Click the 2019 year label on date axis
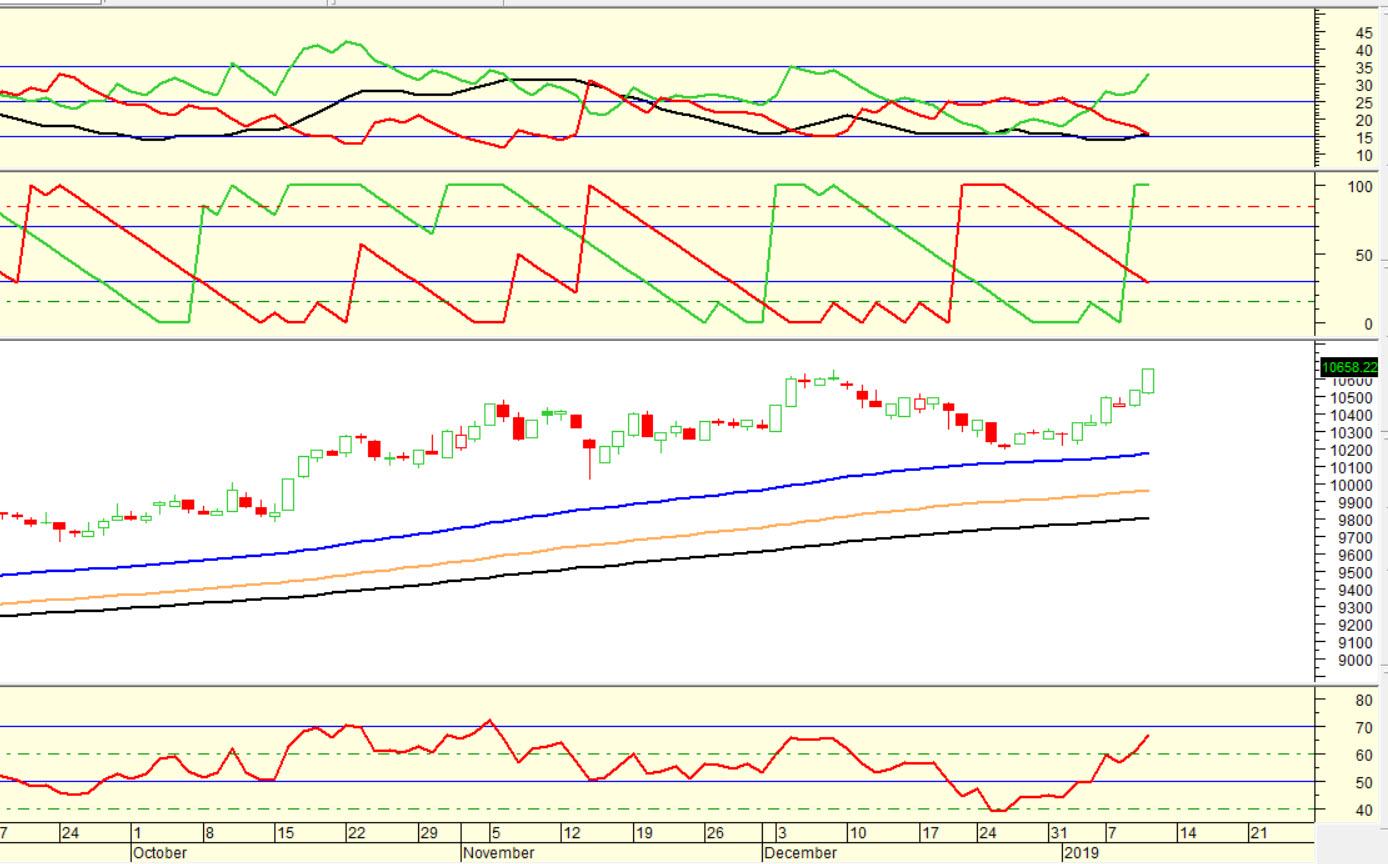This screenshot has height=864, width=1388. pos(1080,853)
